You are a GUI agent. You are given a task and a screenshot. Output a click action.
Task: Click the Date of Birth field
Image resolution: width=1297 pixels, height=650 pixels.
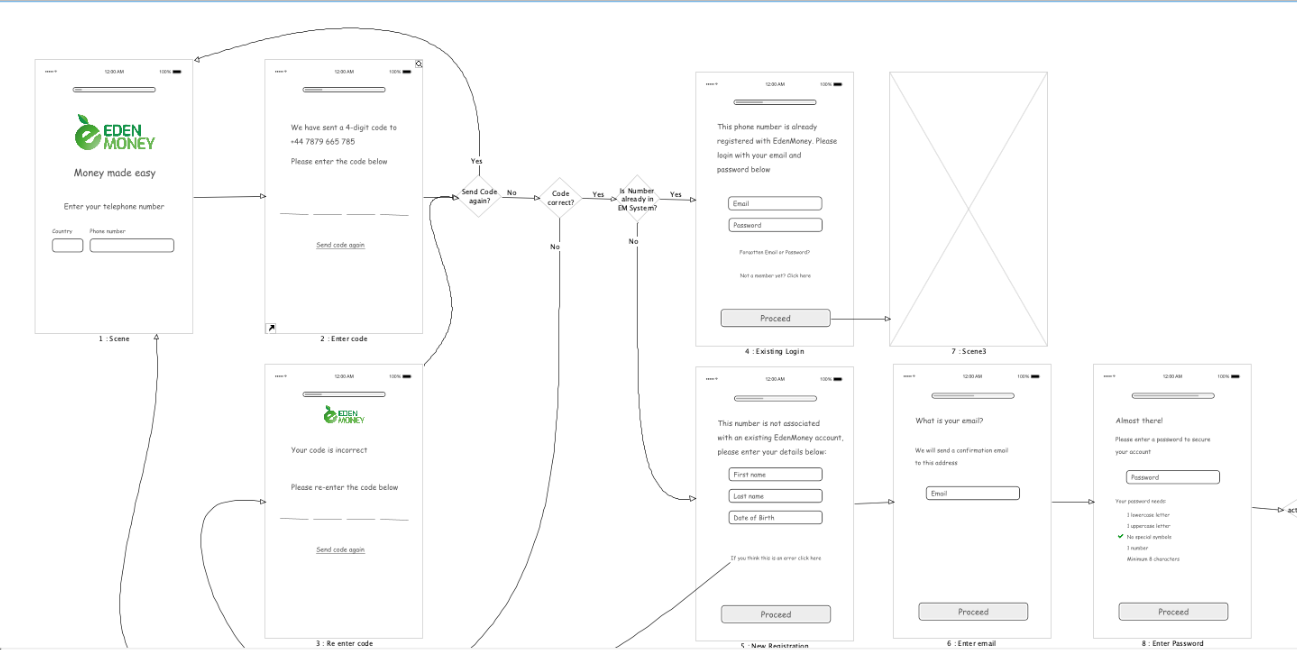775,518
